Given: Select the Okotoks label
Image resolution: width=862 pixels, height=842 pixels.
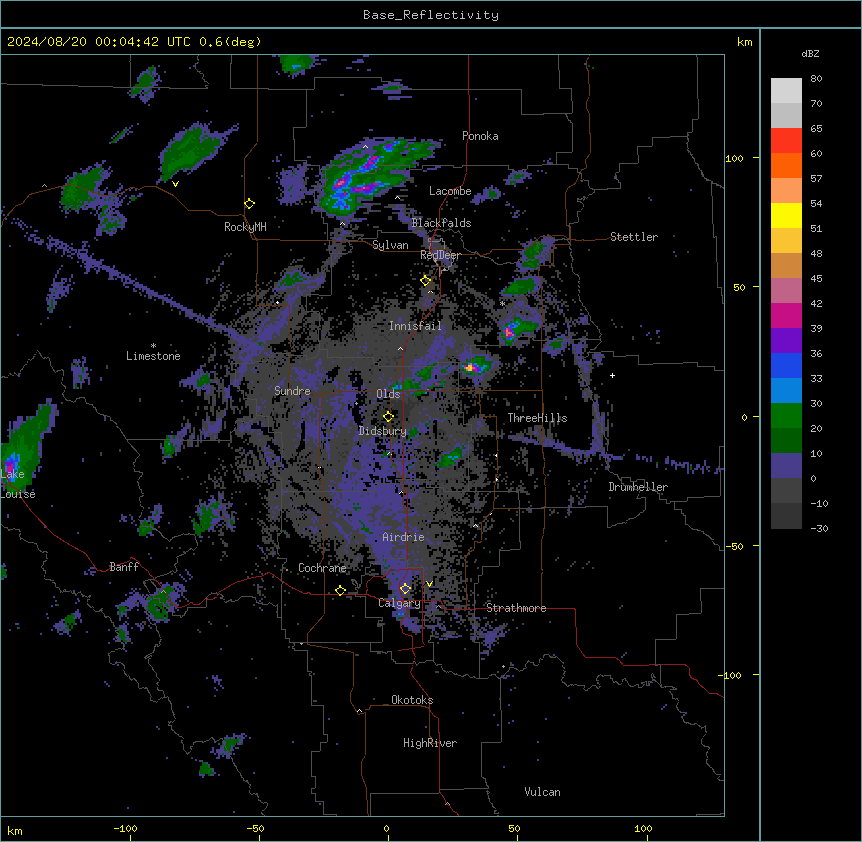Looking at the screenshot, I should [412, 700].
